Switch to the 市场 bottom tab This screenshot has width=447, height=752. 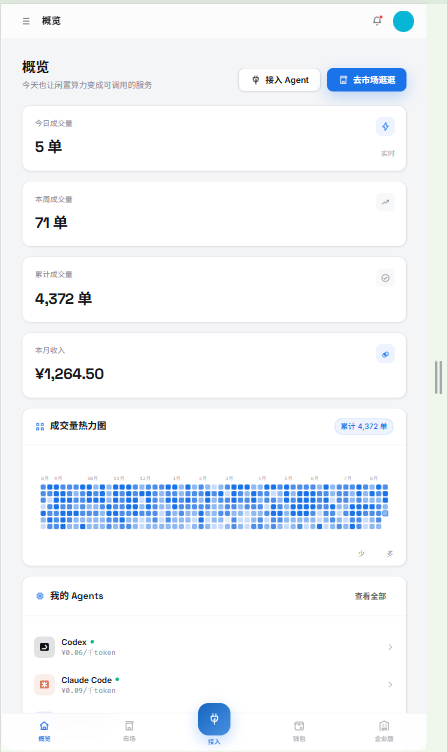click(129, 730)
